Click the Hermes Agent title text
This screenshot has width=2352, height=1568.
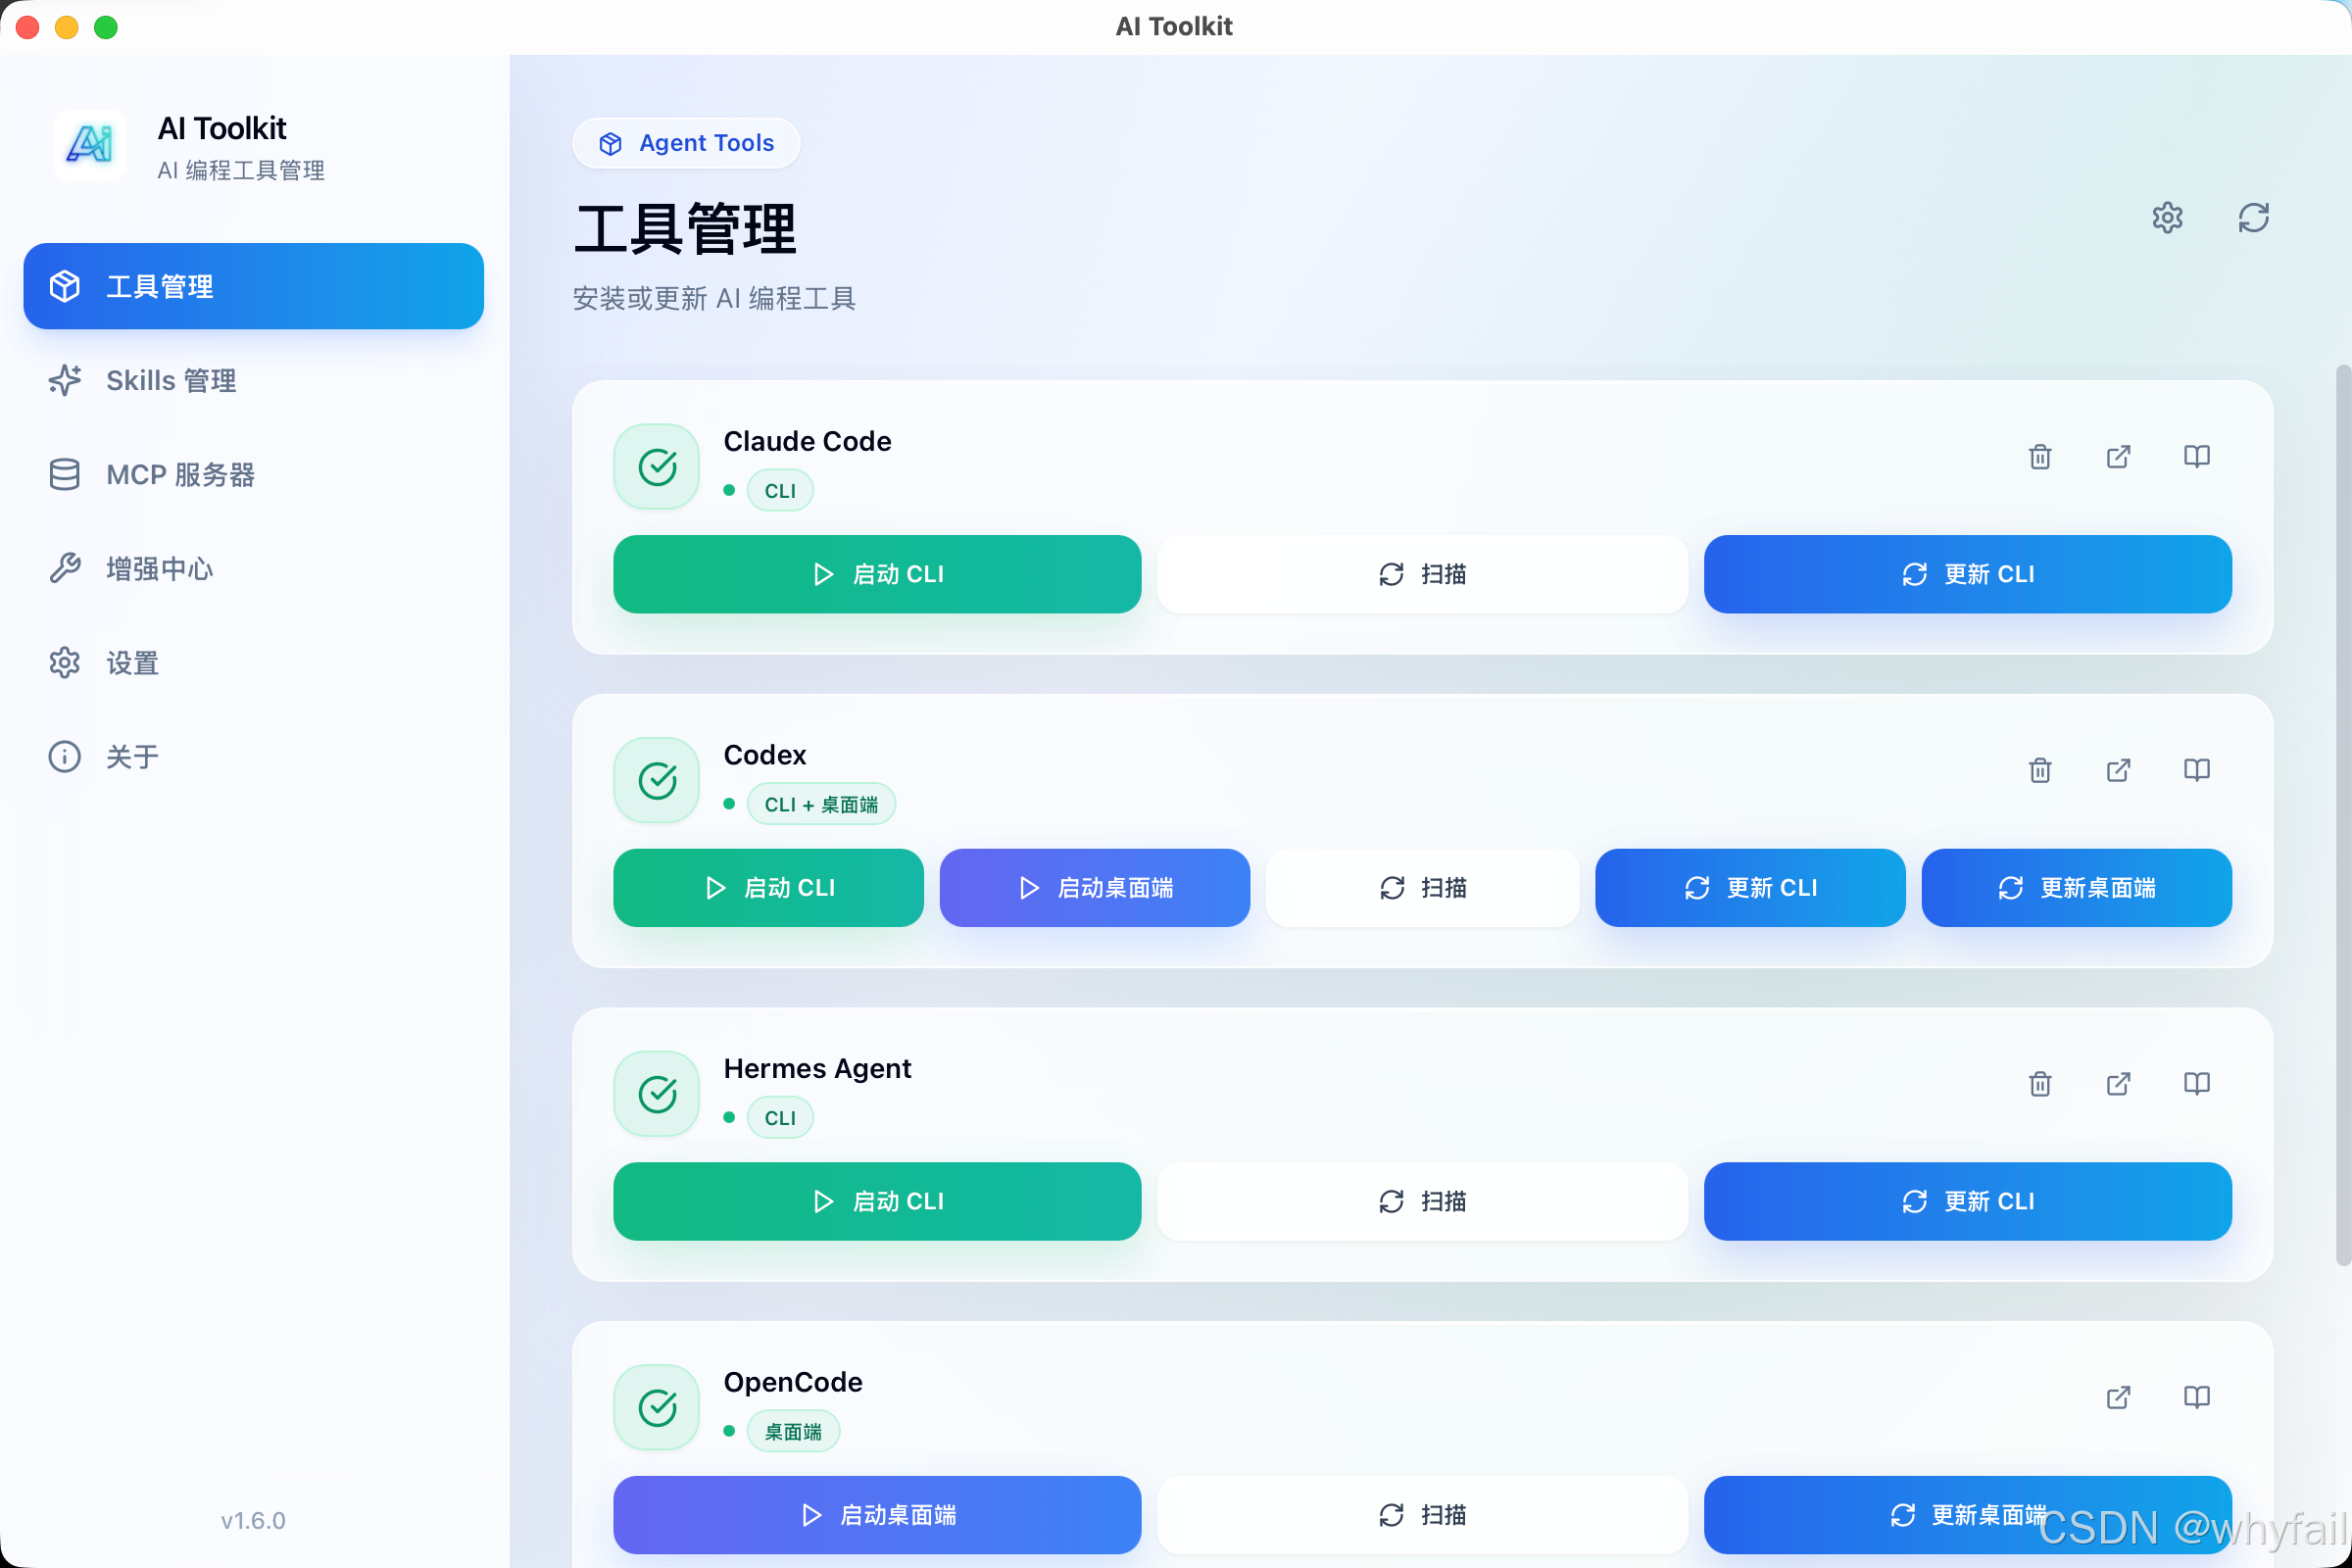click(x=817, y=1068)
